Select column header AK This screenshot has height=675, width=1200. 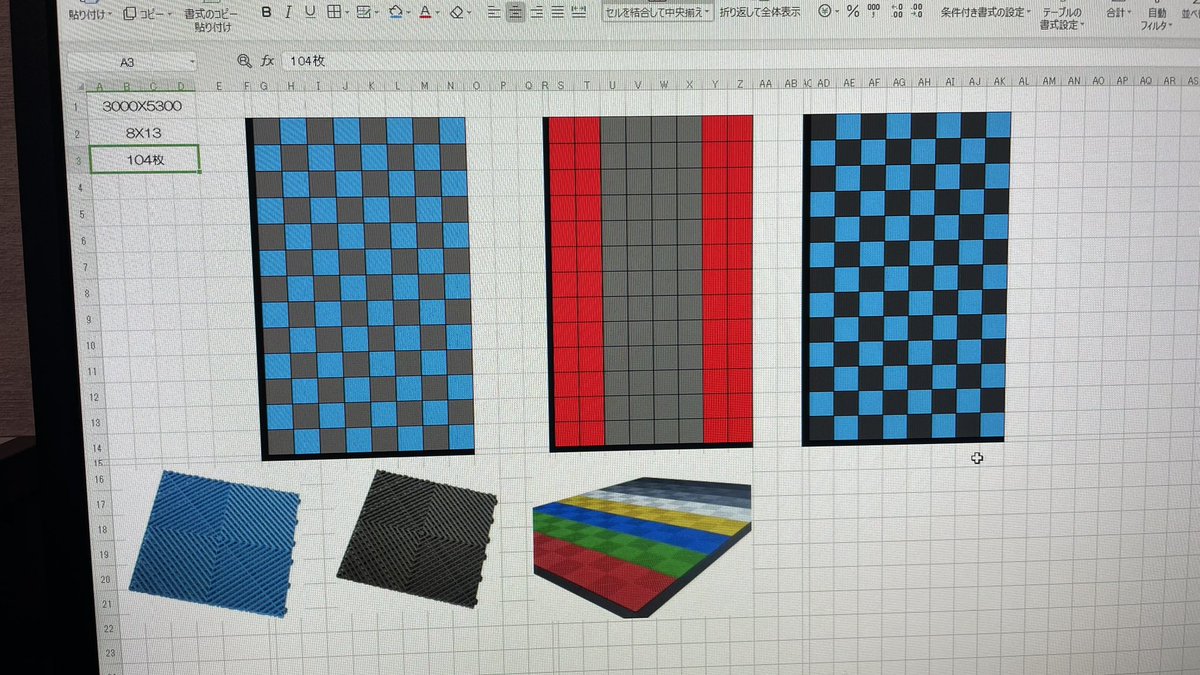pyautogui.click(x=997, y=82)
